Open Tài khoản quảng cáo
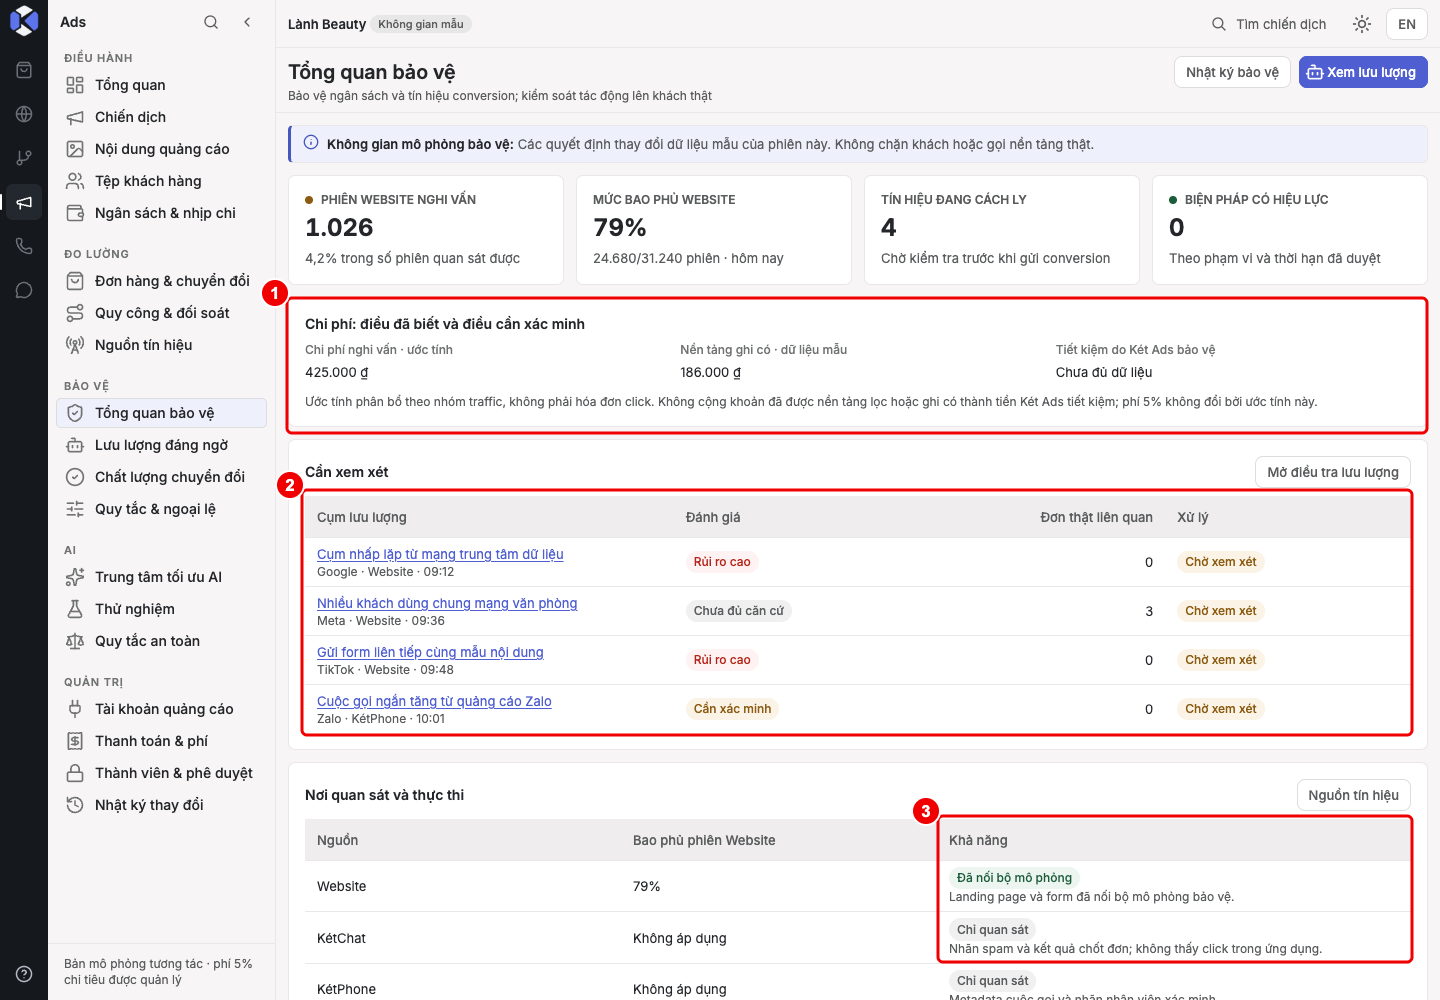1440x1000 pixels. (x=161, y=709)
